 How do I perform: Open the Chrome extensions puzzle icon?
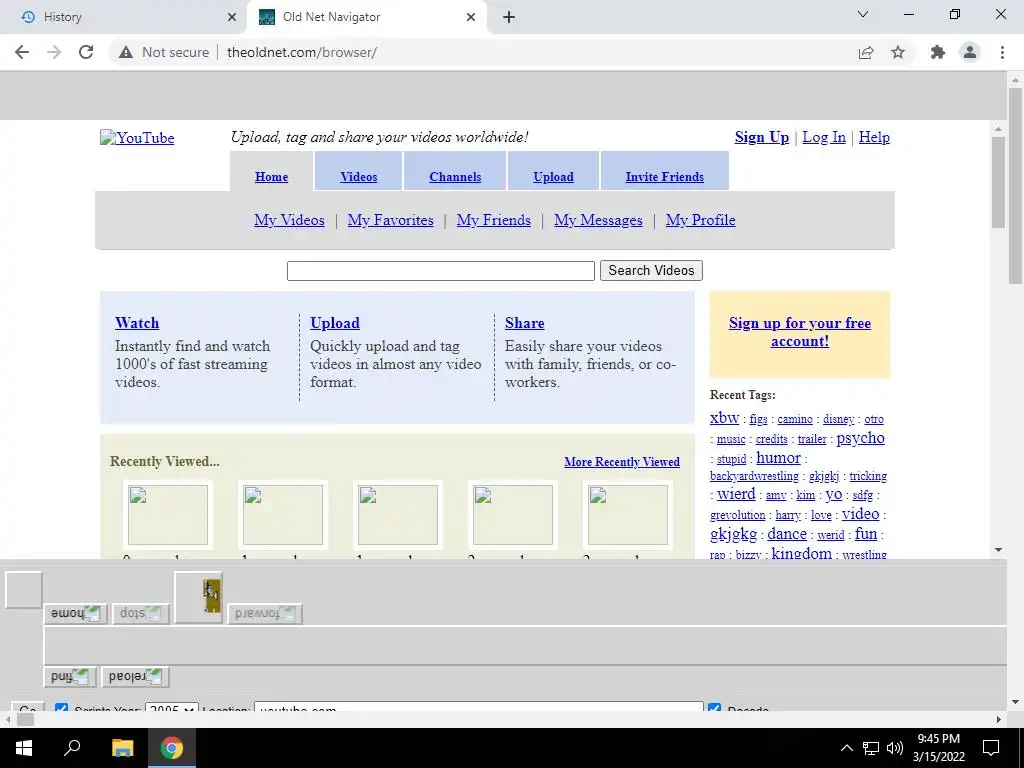click(938, 52)
